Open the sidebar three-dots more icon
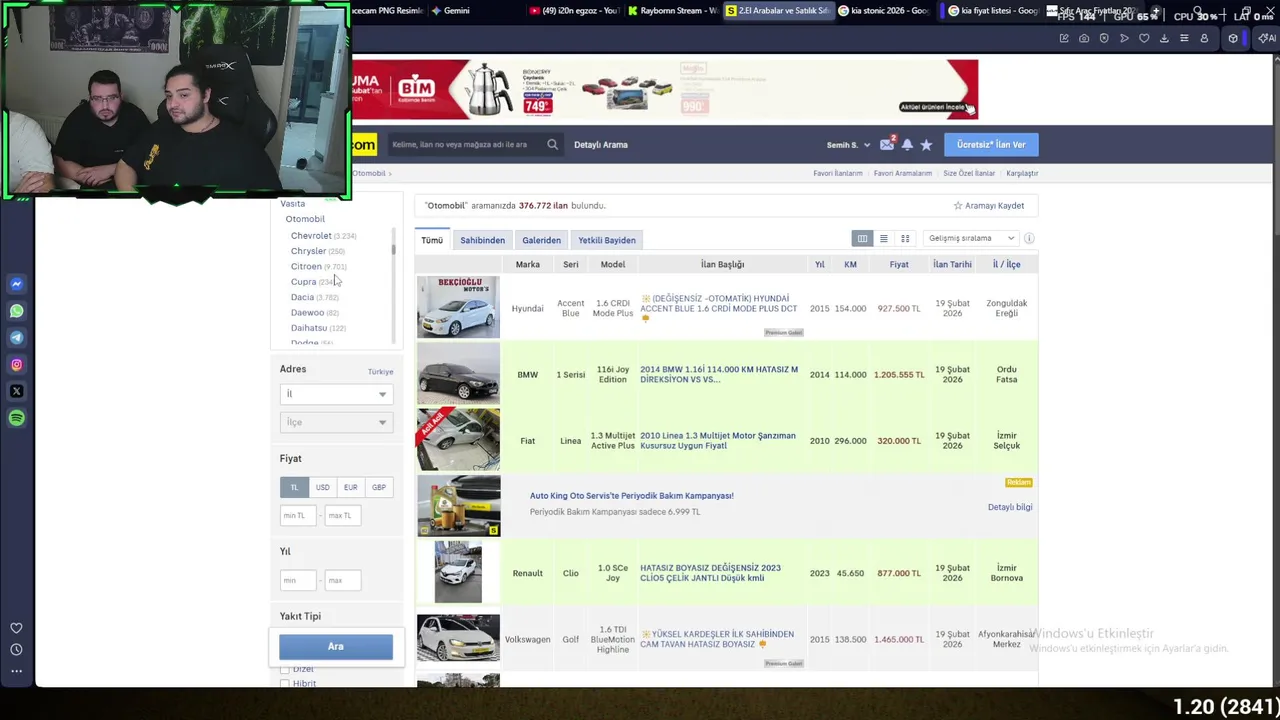This screenshot has height=720, width=1280. 16,671
